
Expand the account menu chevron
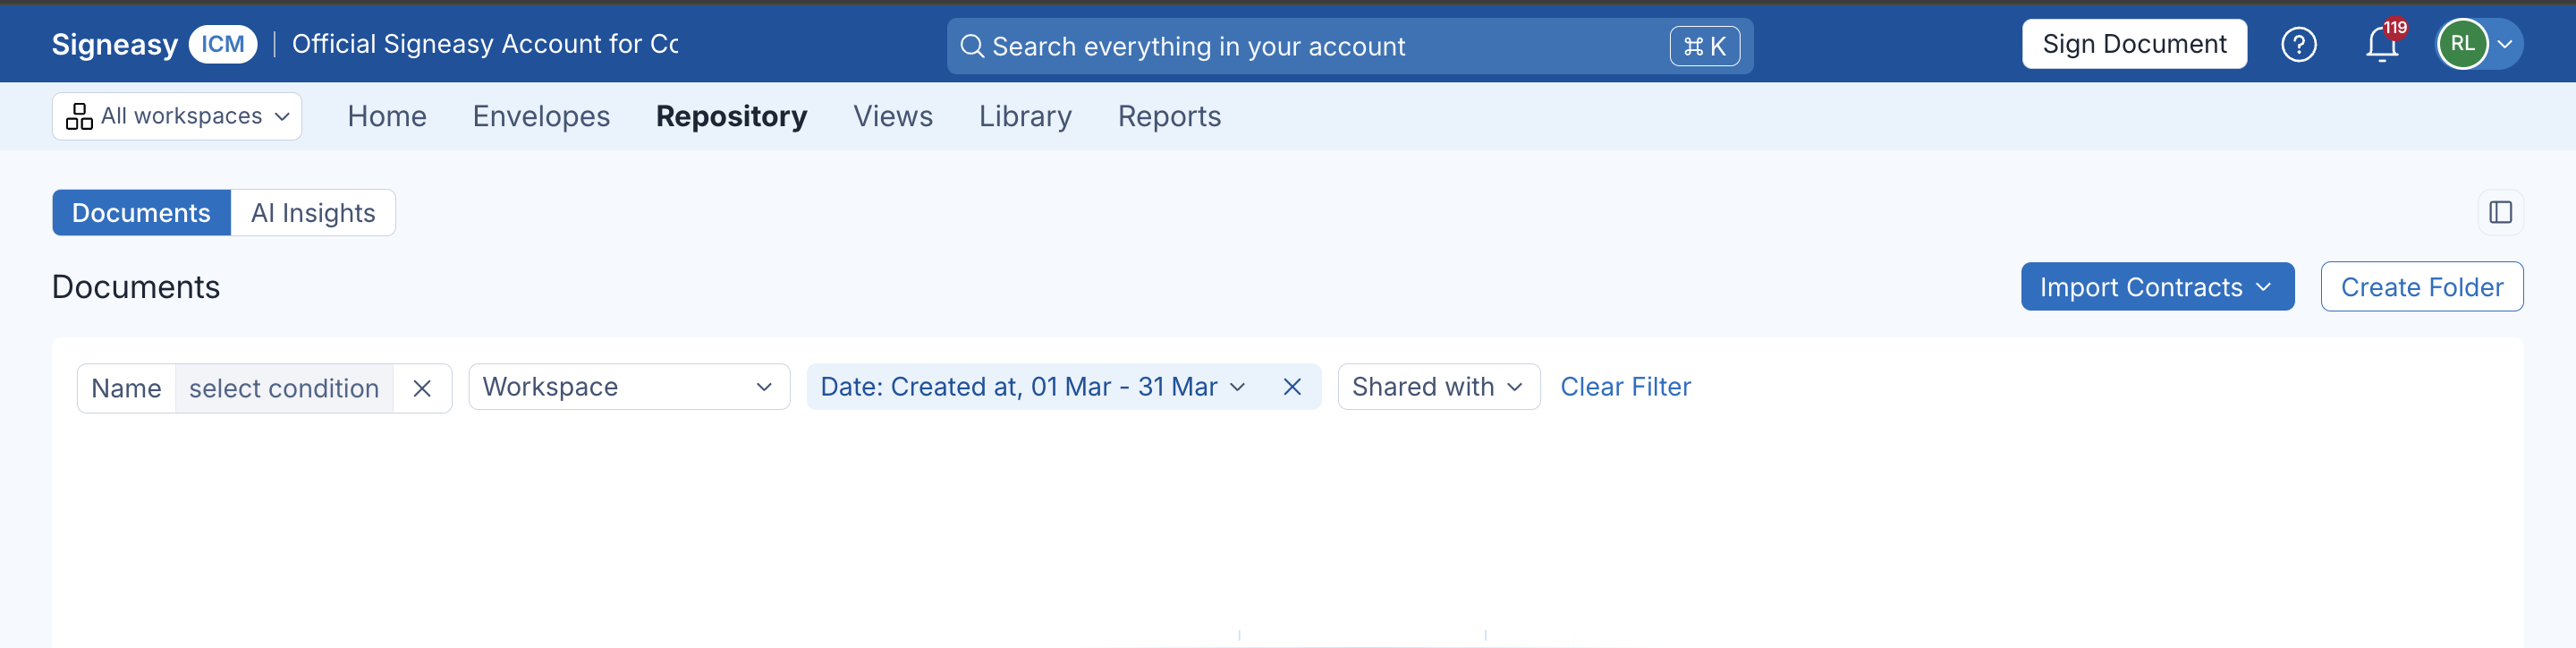(2504, 44)
